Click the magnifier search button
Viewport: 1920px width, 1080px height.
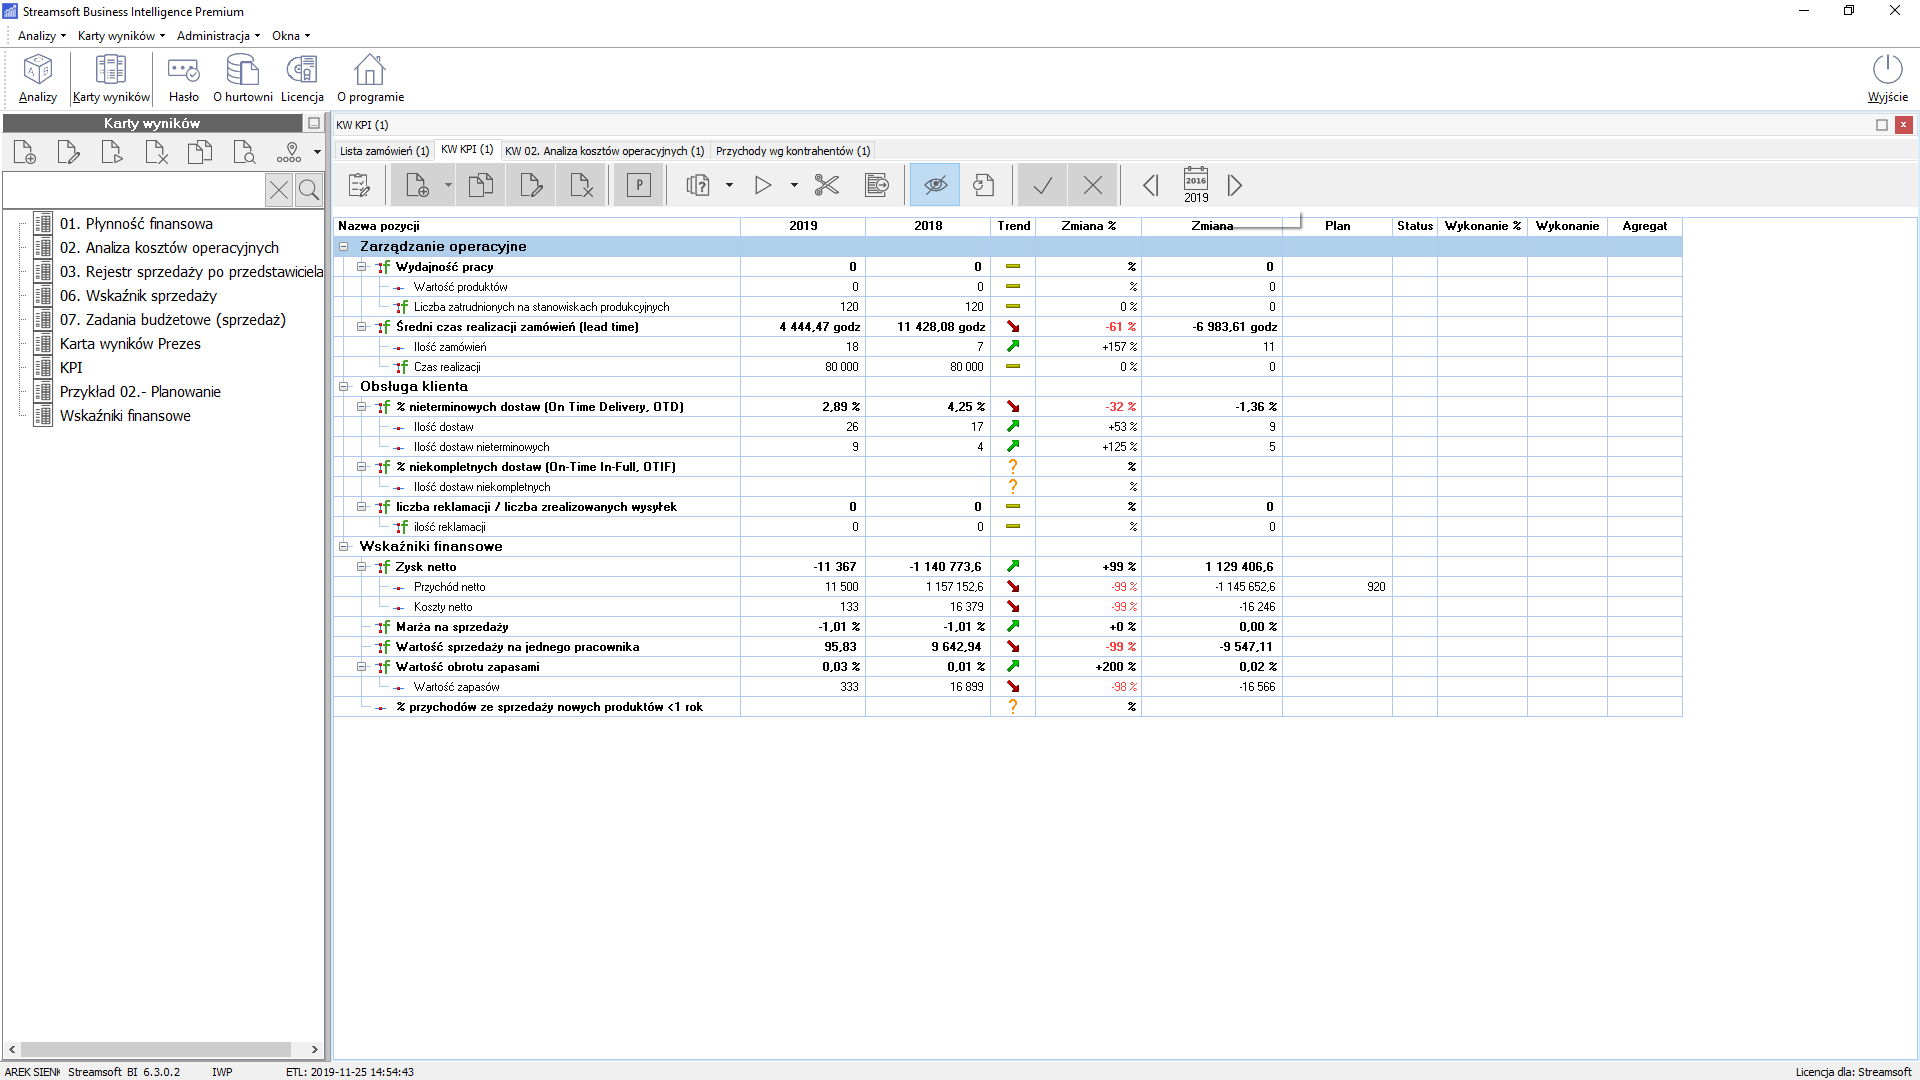tap(309, 190)
